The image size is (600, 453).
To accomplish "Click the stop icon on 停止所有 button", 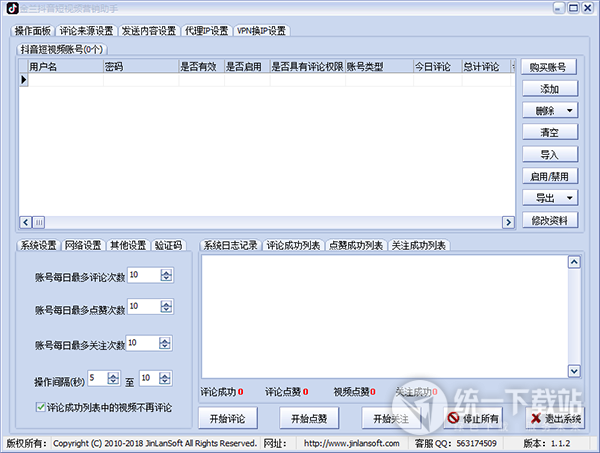I will coord(454,417).
